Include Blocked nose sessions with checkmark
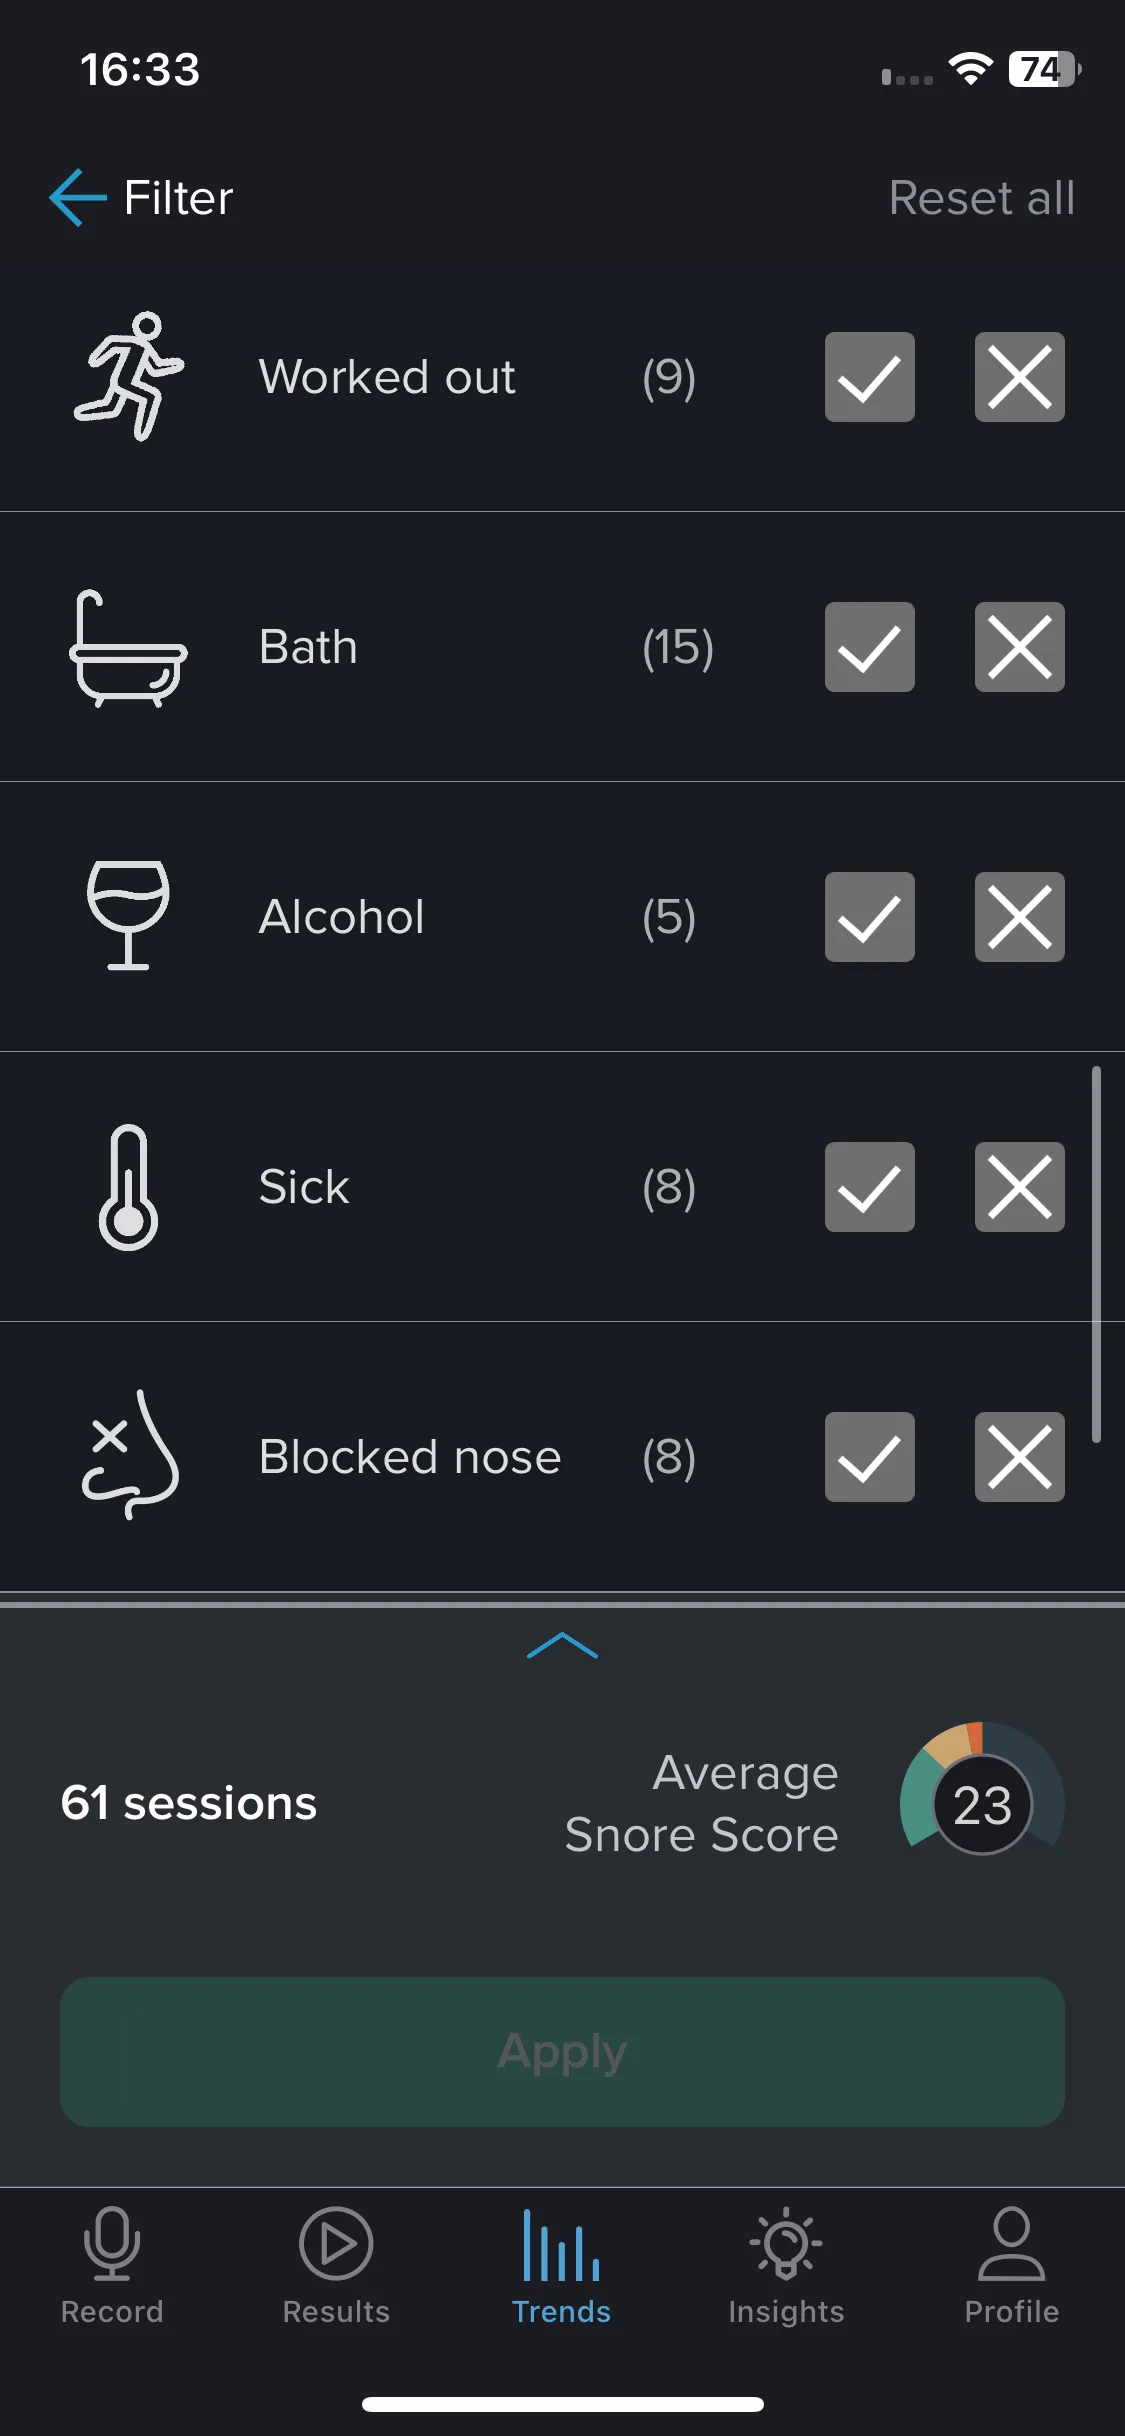Screen dimensions: 1125x2436 click(x=870, y=1457)
